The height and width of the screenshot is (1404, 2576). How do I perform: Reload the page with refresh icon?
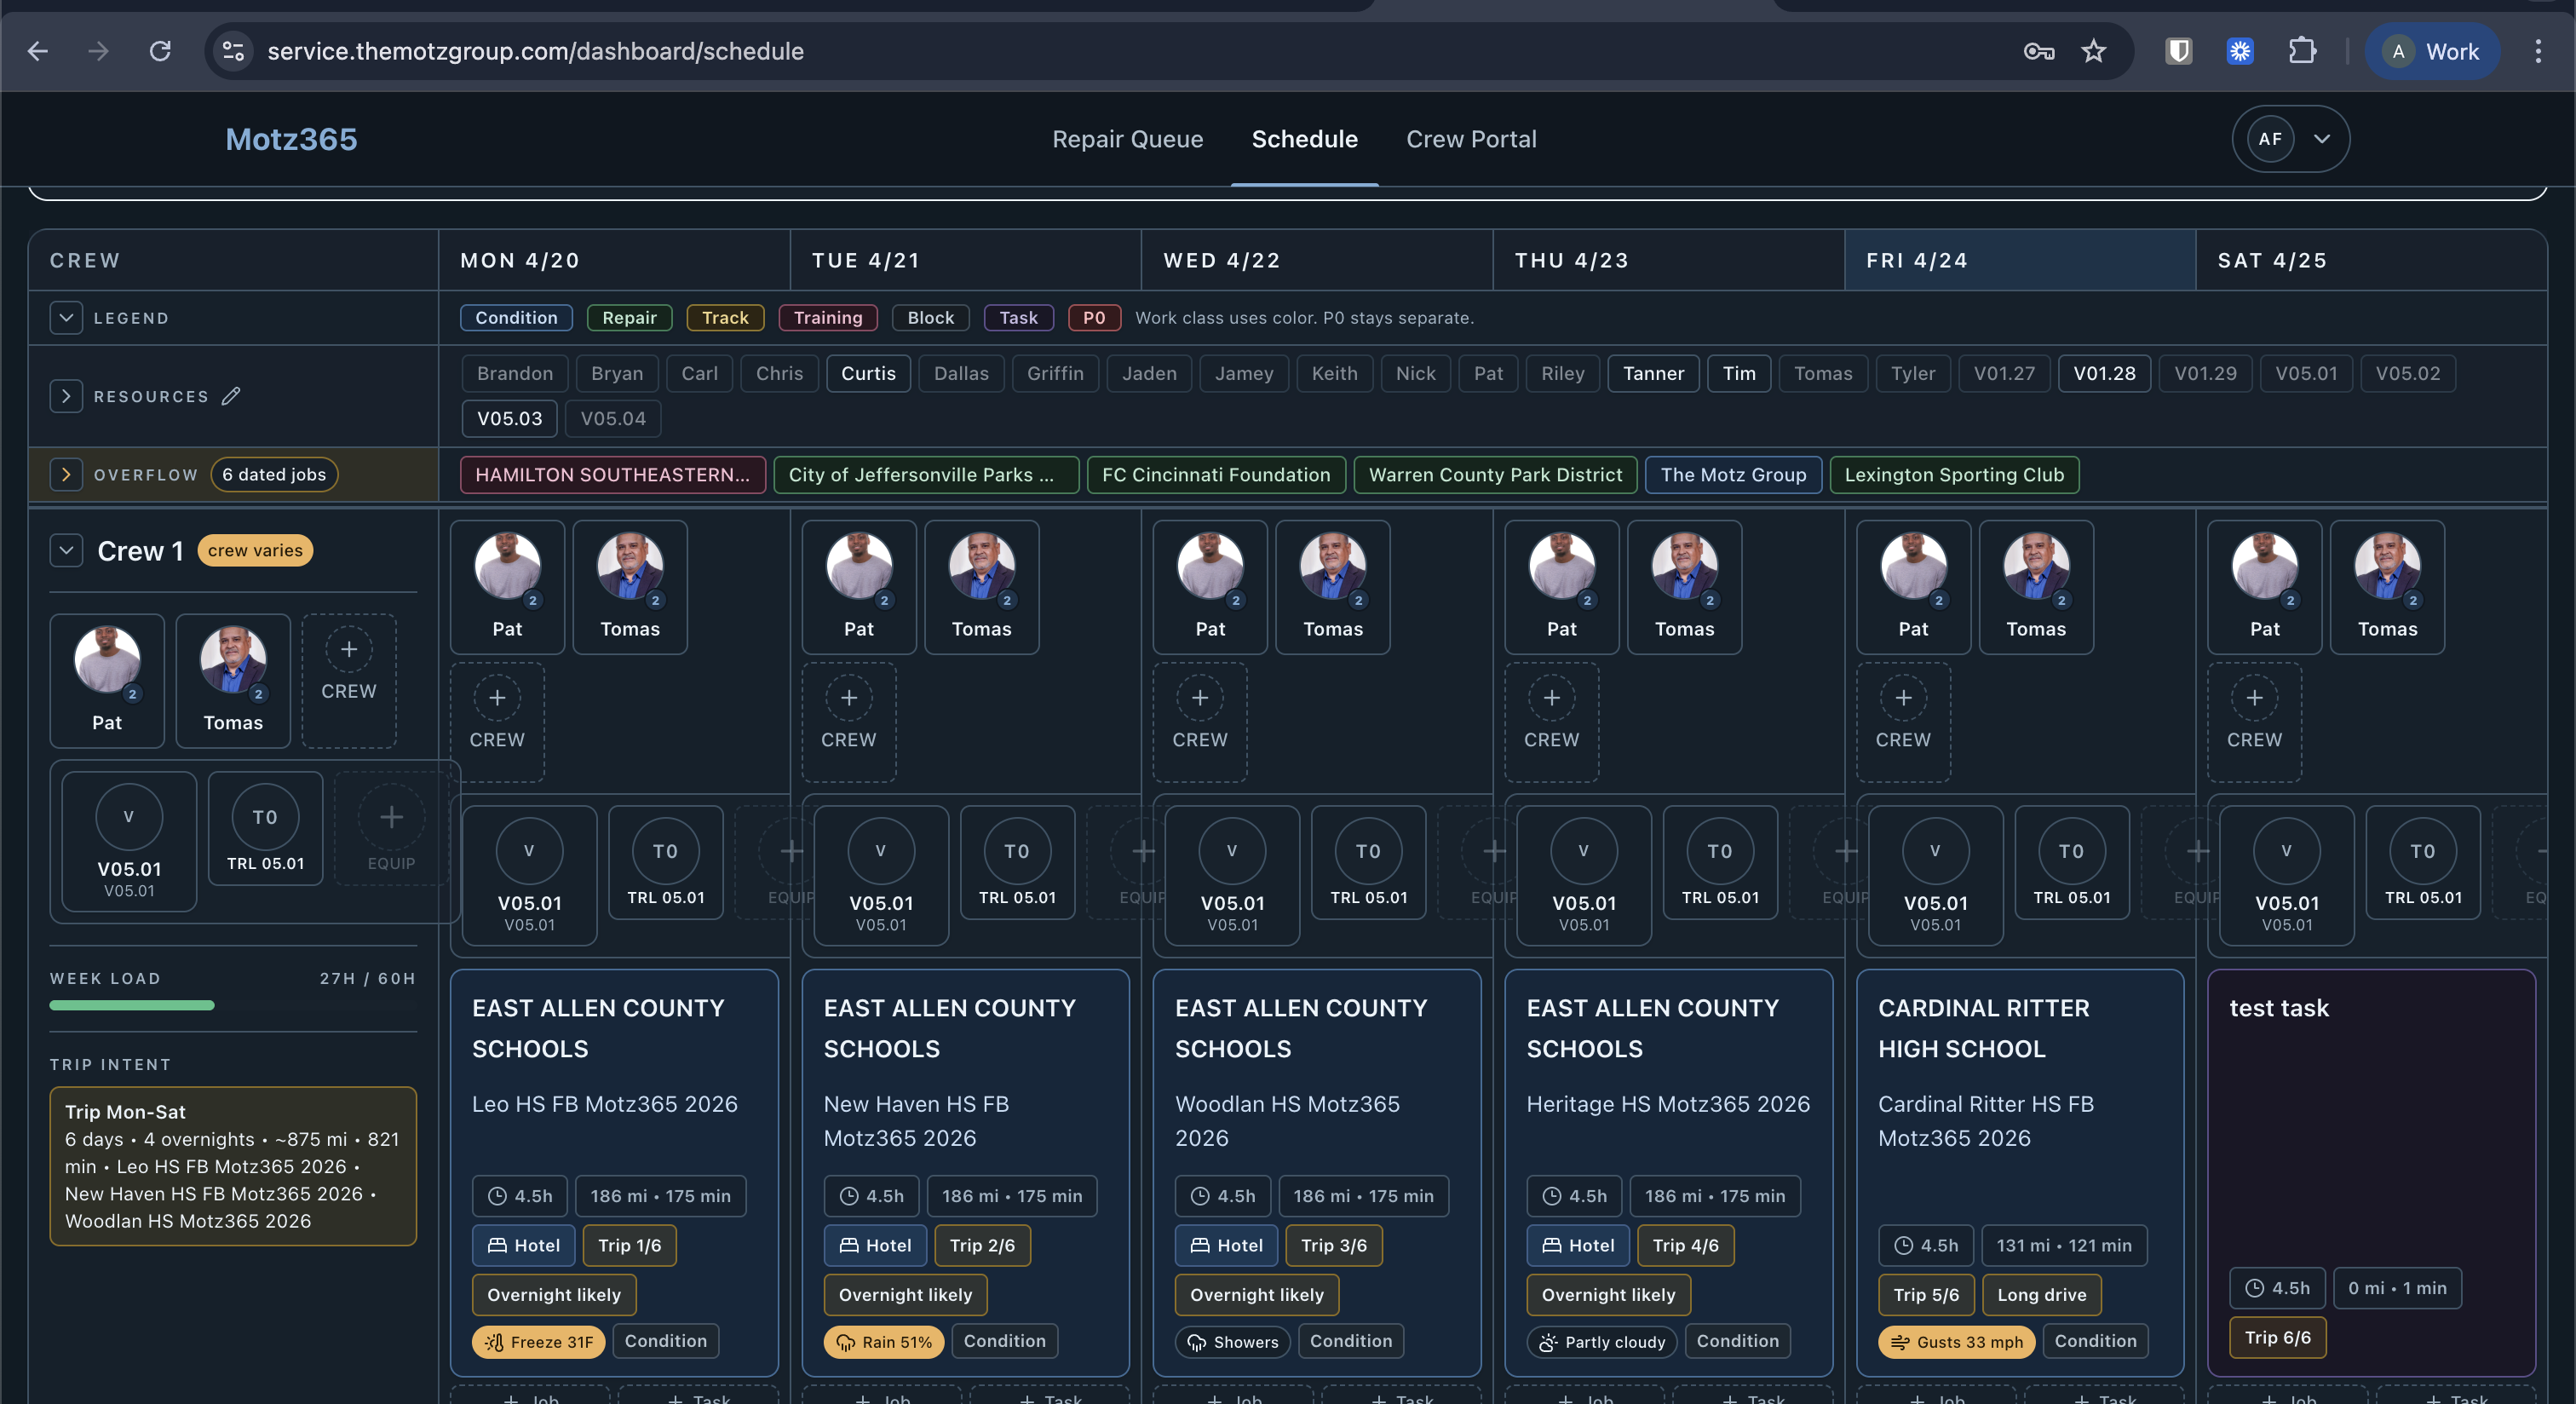(x=160, y=51)
